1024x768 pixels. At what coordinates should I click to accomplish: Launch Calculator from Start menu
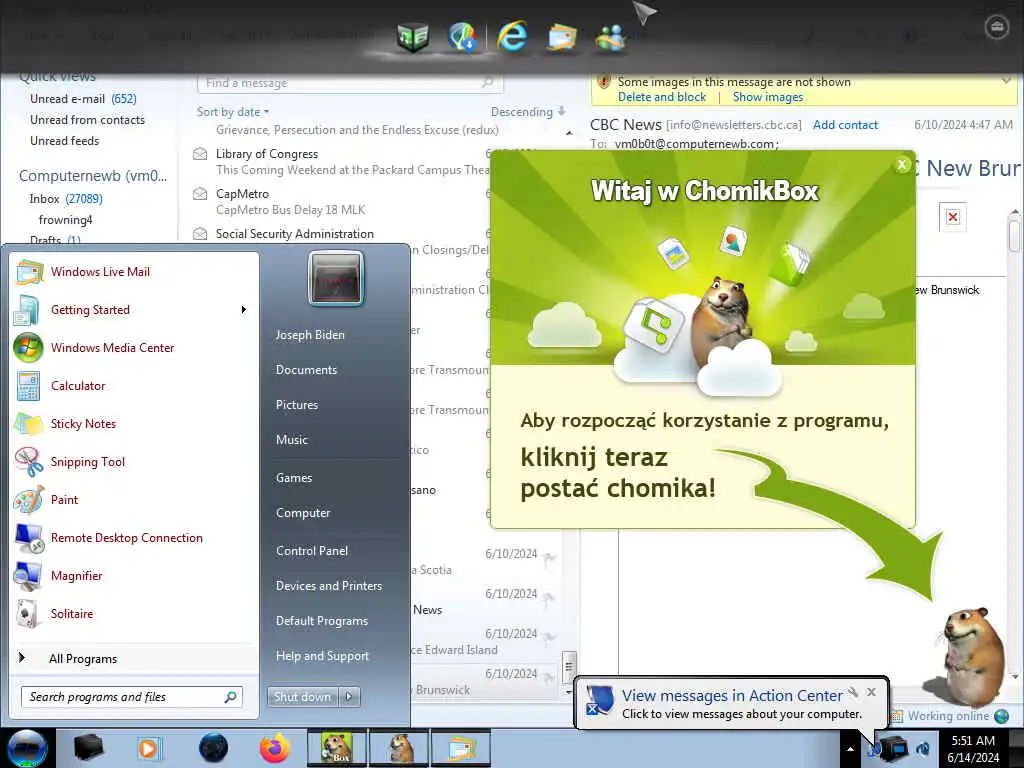(x=78, y=385)
